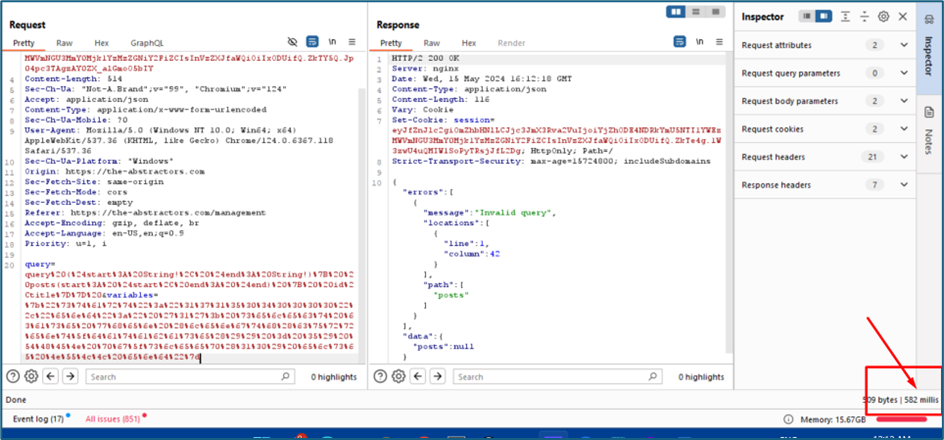Screen dimensions: 944x440
Task: Click the '21' count badge on Request headers
Action: click(873, 156)
